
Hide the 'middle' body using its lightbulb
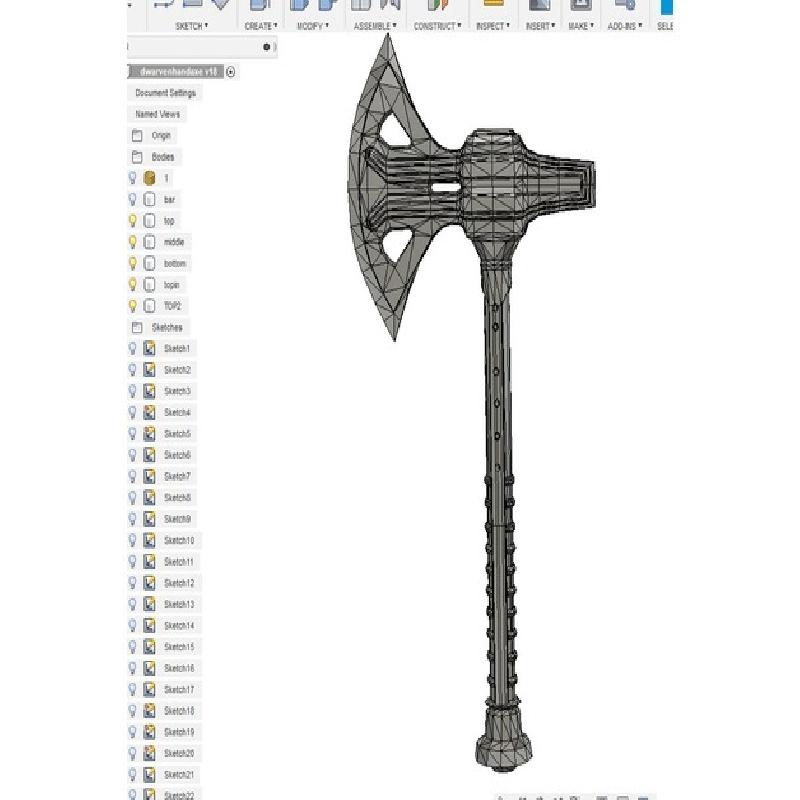(x=132, y=242)
